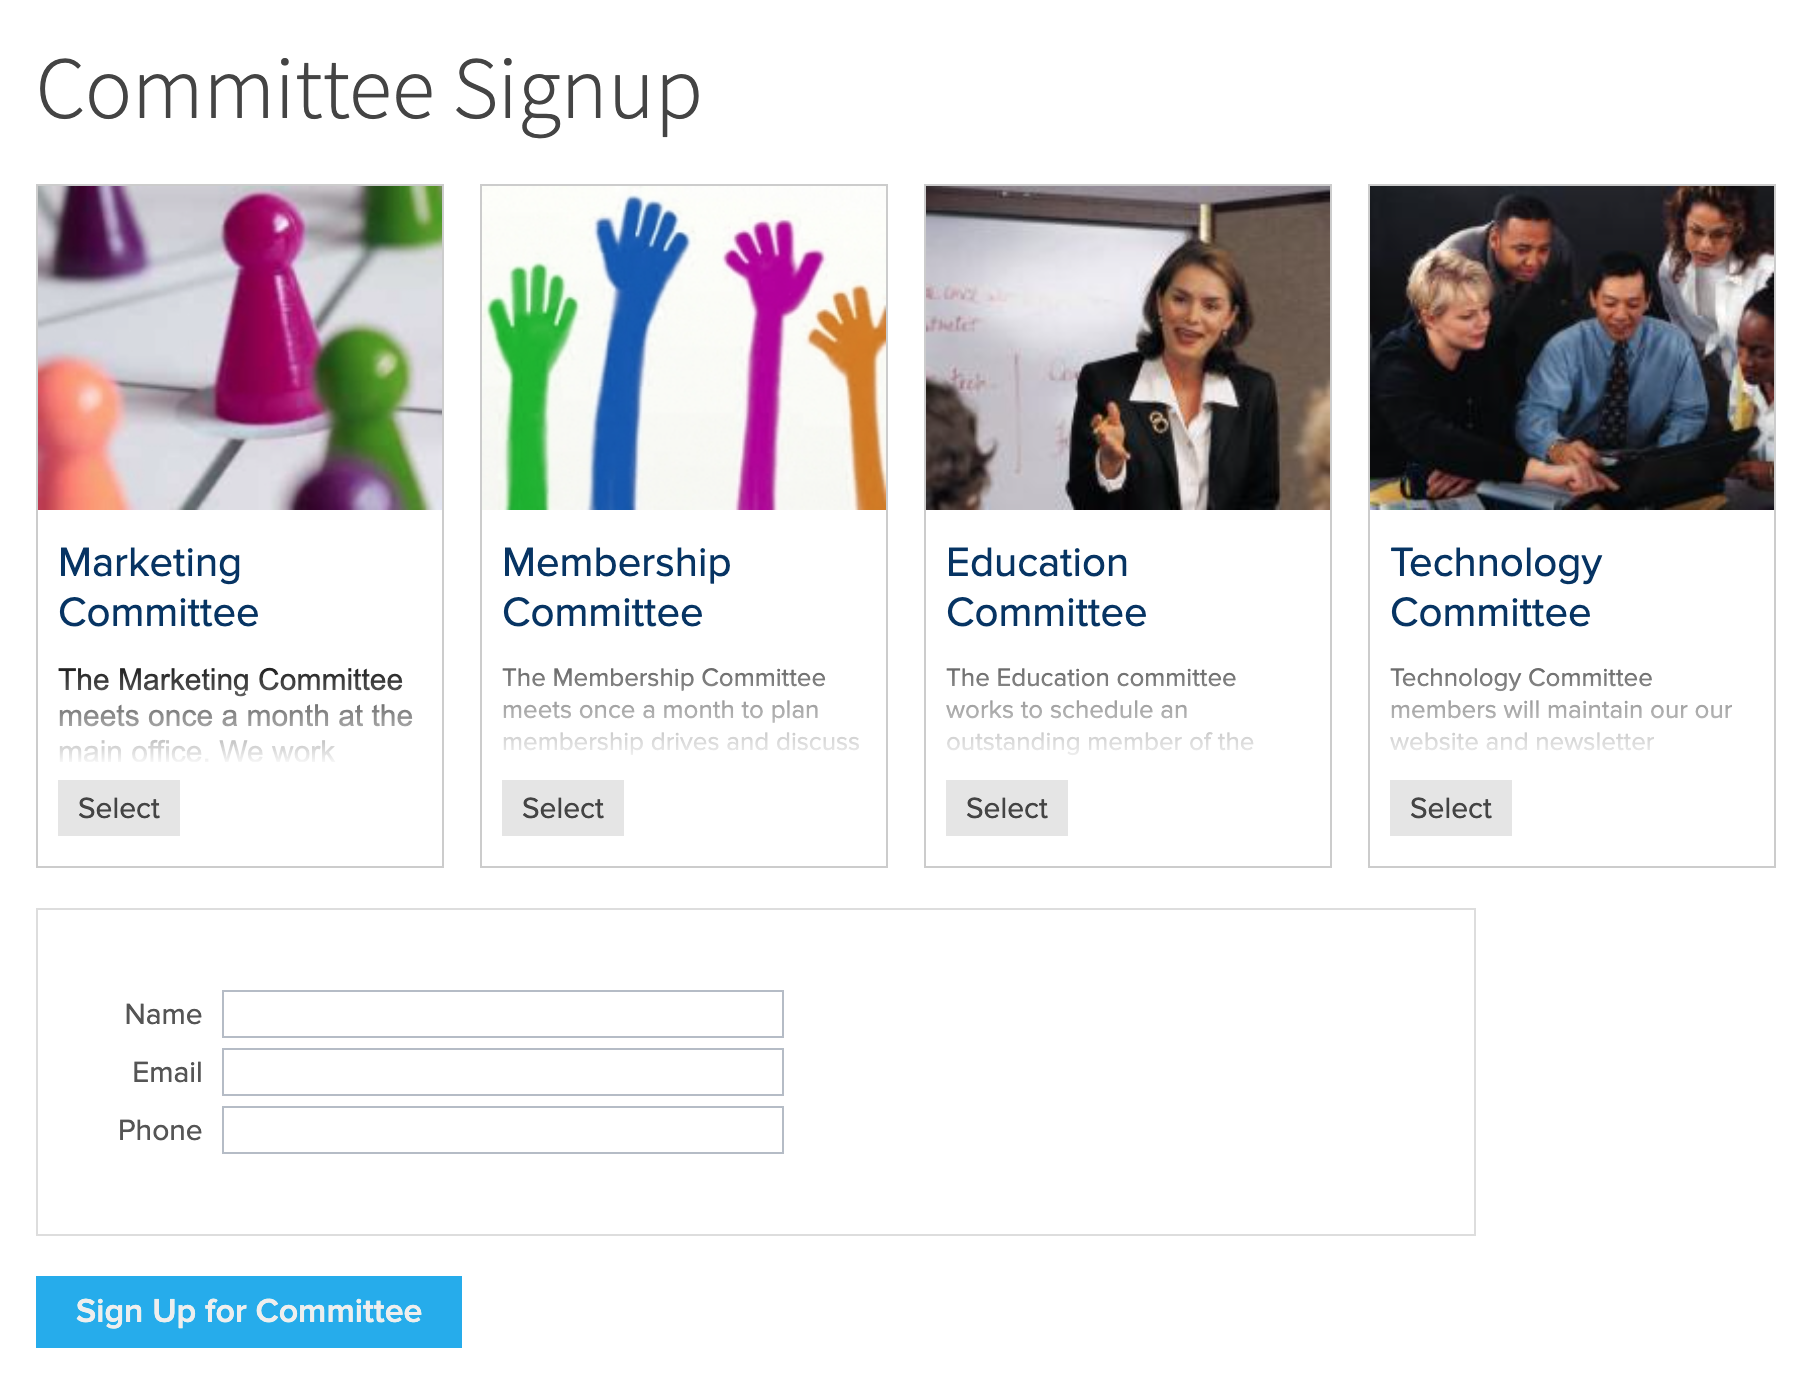The image size is (1820, 1394).
Task: Click the Technology Committee description text
Action: coord(1560,710)
